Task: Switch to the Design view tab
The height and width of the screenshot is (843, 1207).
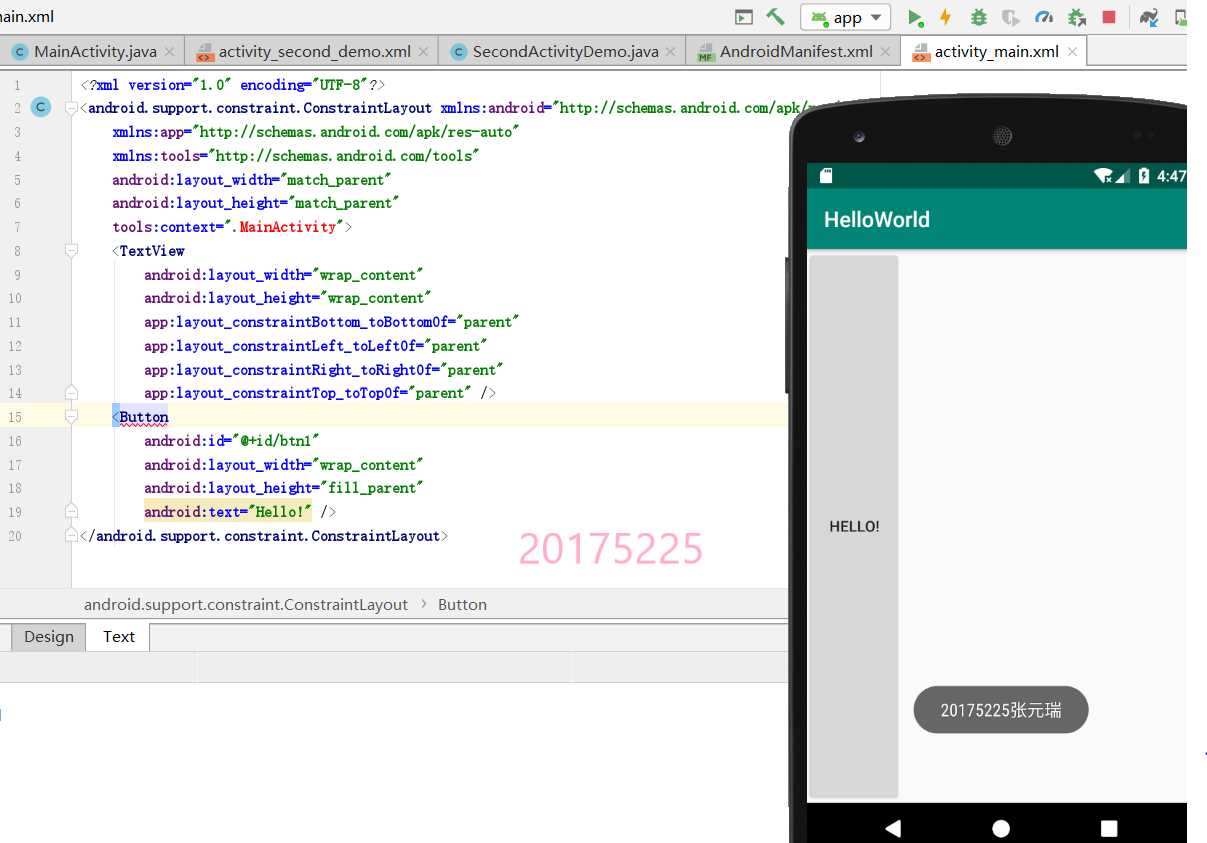Action: coord(49,637)
